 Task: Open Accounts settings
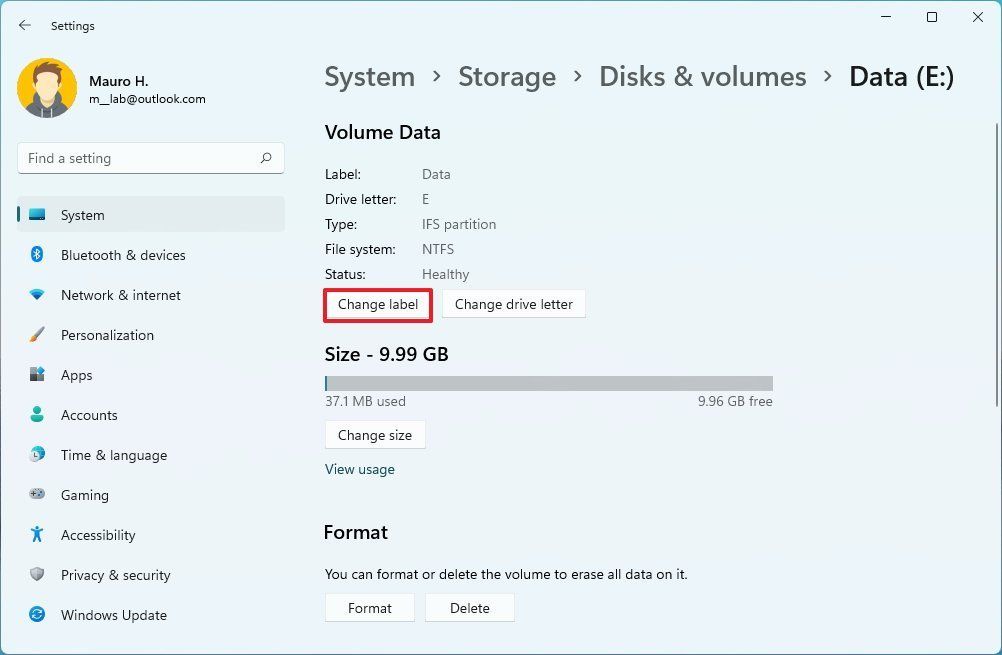coord(89,415)
